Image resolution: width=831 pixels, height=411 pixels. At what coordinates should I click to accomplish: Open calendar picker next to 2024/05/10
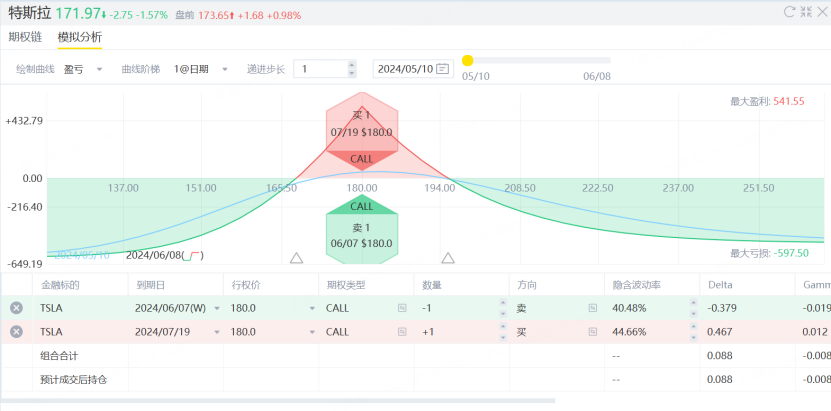pyautogui.click(x=443, y=69)
